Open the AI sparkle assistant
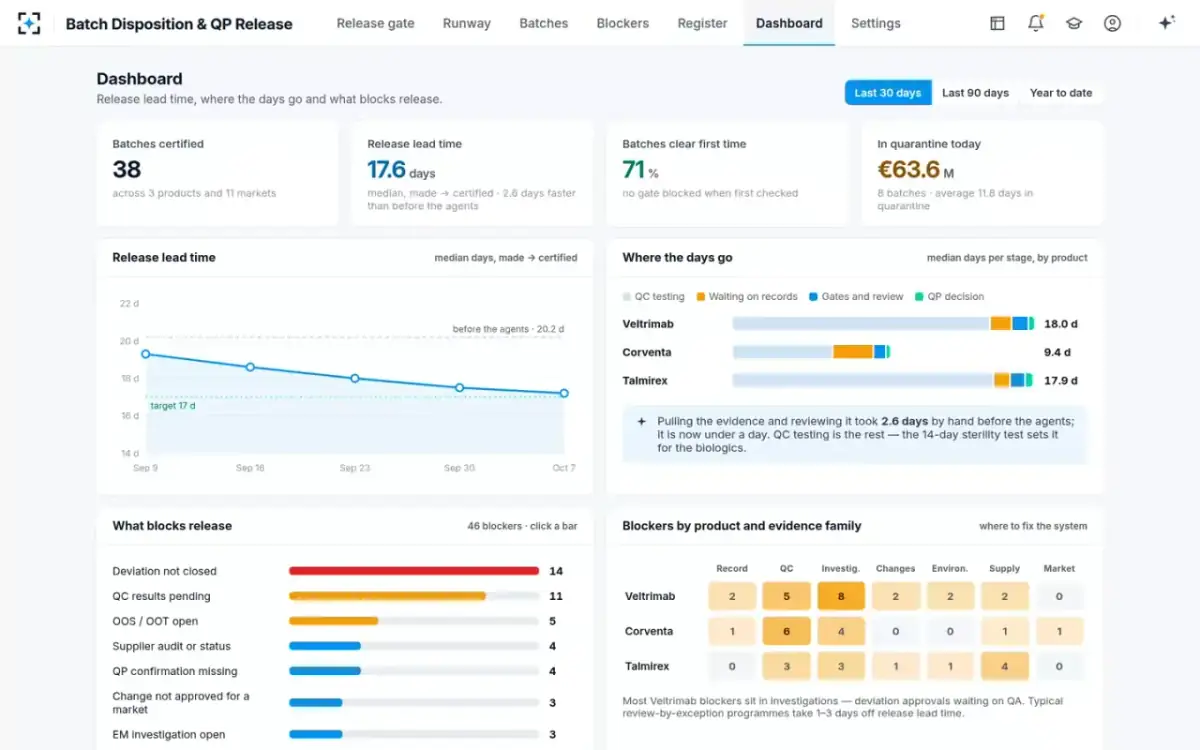This screenshot has width=1200, height=750. click(x=1166, y=23)
